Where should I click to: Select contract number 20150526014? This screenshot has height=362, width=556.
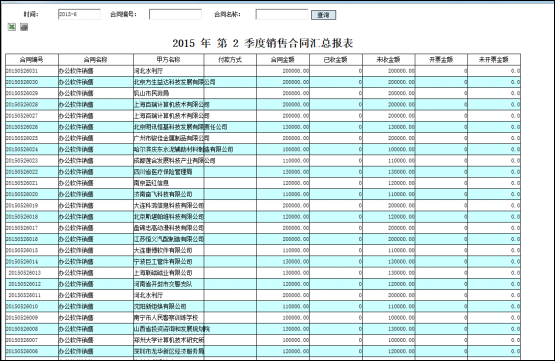[x=22, y=262]
